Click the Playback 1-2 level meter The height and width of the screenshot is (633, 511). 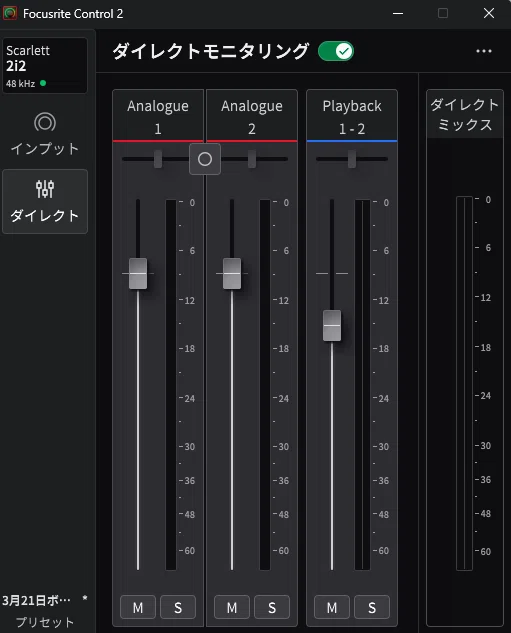tap(362, 385)
